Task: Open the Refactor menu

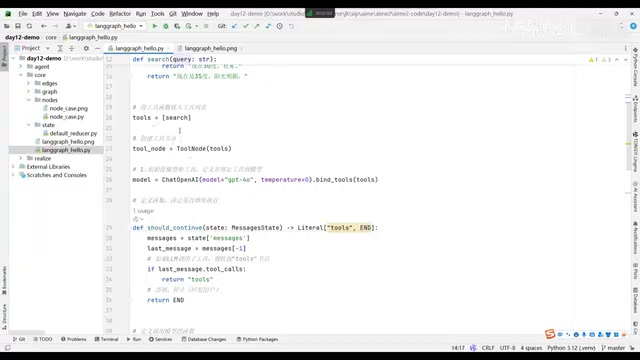Action: pyautogui.click(x=120, y=14)
